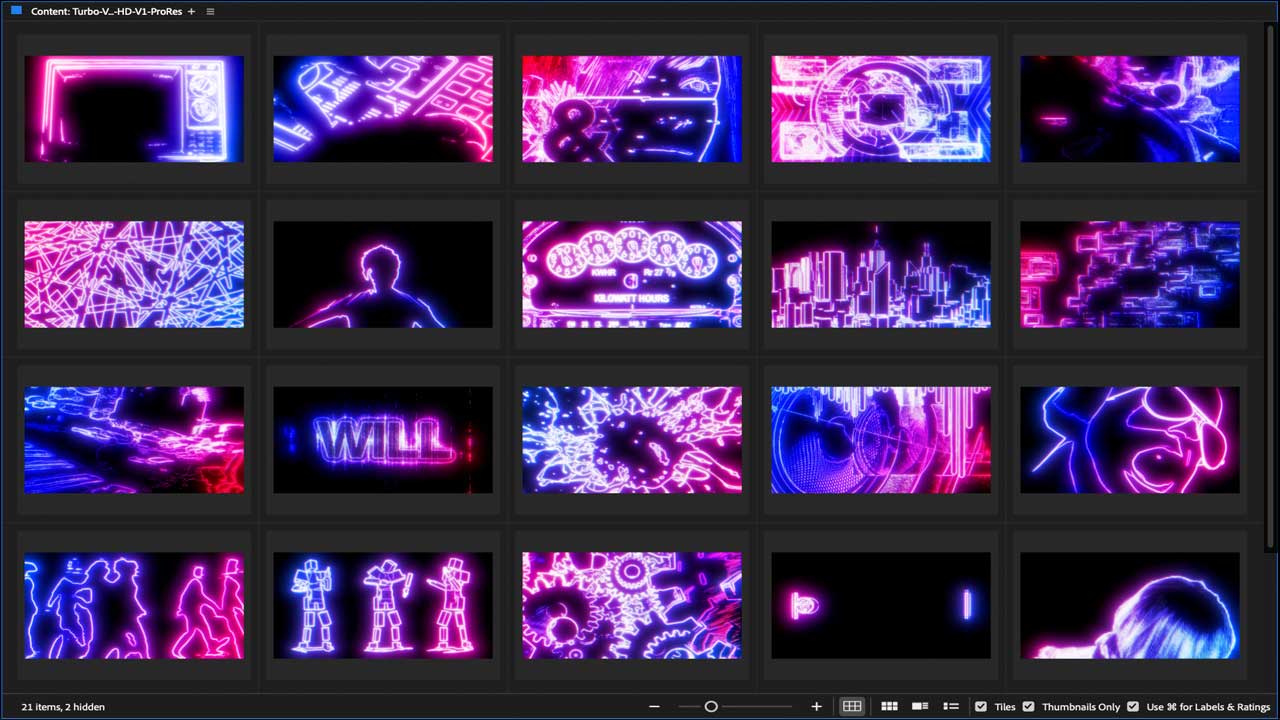This screenshot has width=1280, height=720.
Task: Click the thumbnail size slider handle
Action: 711,707
